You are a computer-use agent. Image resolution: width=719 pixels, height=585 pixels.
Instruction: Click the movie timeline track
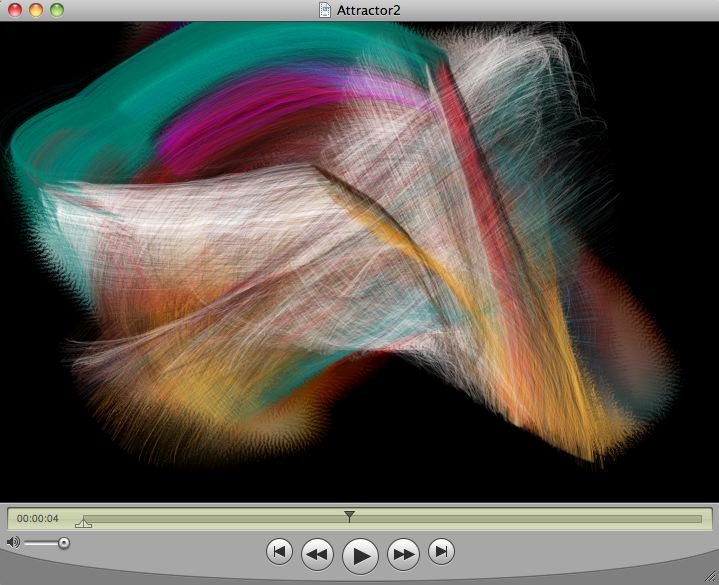click(x=393, y=519)
